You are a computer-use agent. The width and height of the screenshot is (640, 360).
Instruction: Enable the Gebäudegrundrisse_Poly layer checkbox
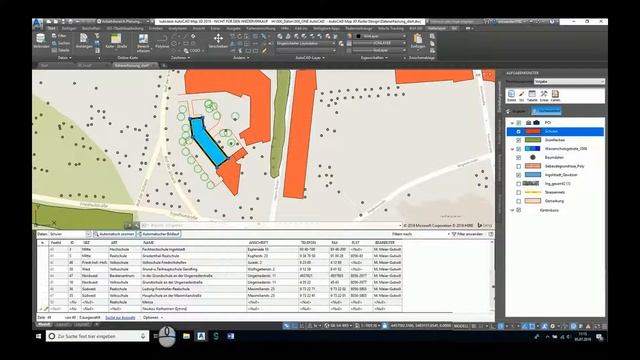point(519,167)
